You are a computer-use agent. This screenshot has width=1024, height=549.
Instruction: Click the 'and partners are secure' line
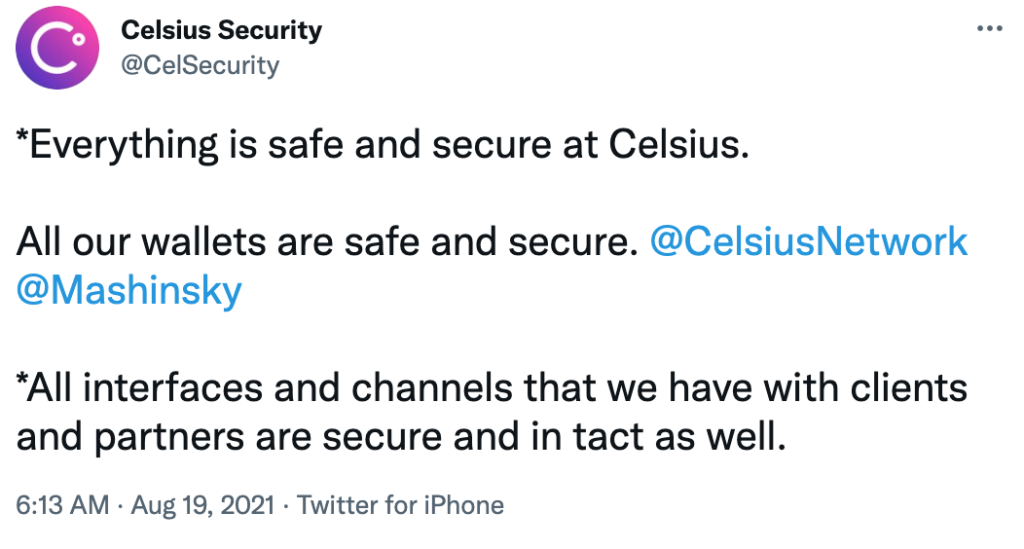tap(401, 437)
